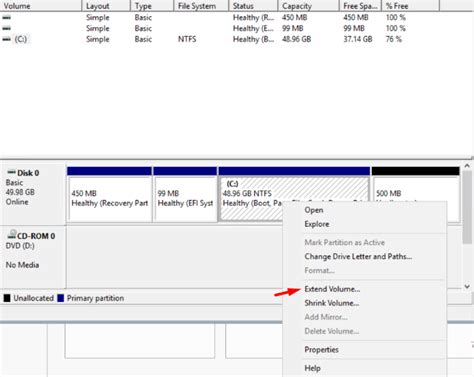Viewport: 474px width, 377px height.
Task: Click Healthy (R... status in first row
Action: (x=253, y=17)
